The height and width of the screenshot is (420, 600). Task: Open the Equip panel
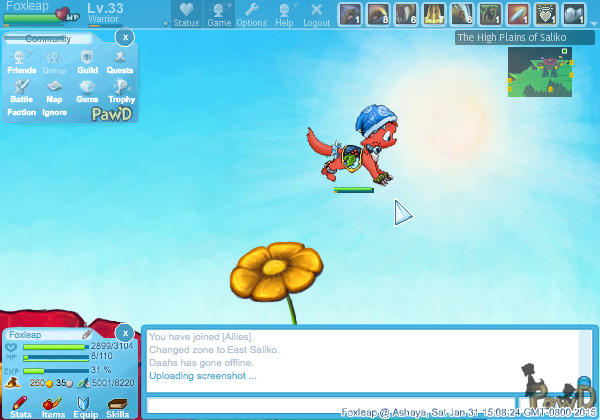pyautogui.click(x=86, y=405)
